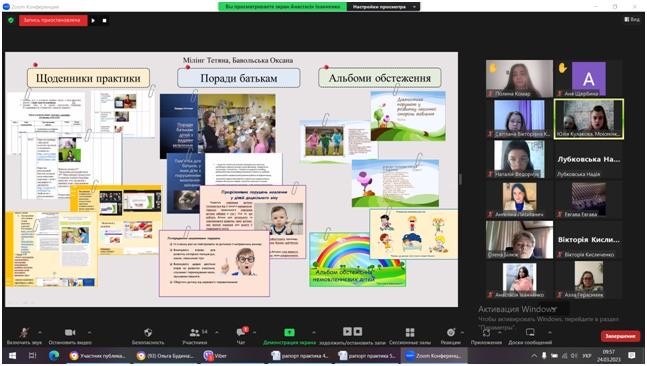Screen dimensions: 647x366
Task: Stop recording with the square icon
Action: [104, 20]
